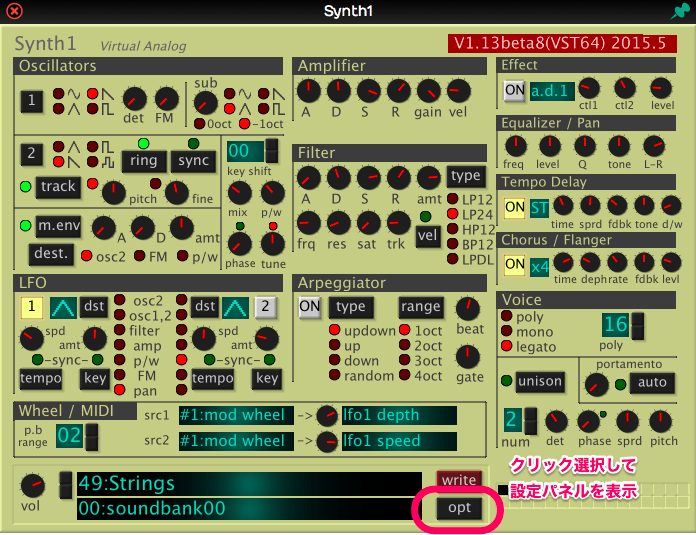Select LP12 filter type

click(x=452, y=198)
